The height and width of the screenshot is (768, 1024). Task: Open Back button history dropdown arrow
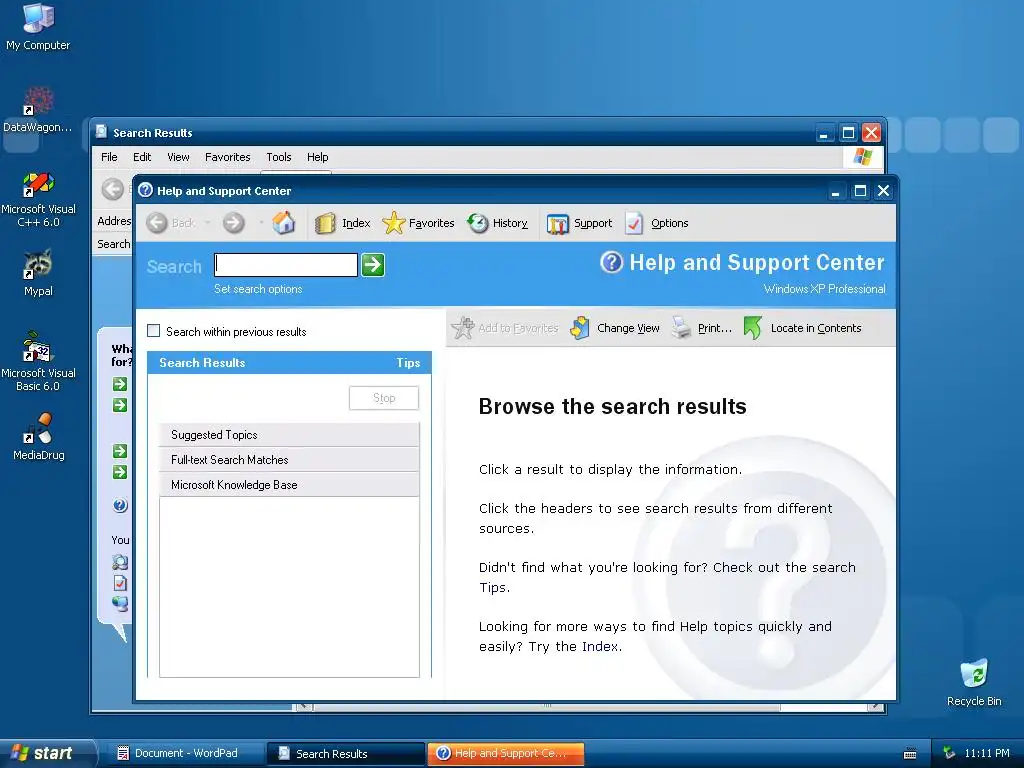pos(208,223)
